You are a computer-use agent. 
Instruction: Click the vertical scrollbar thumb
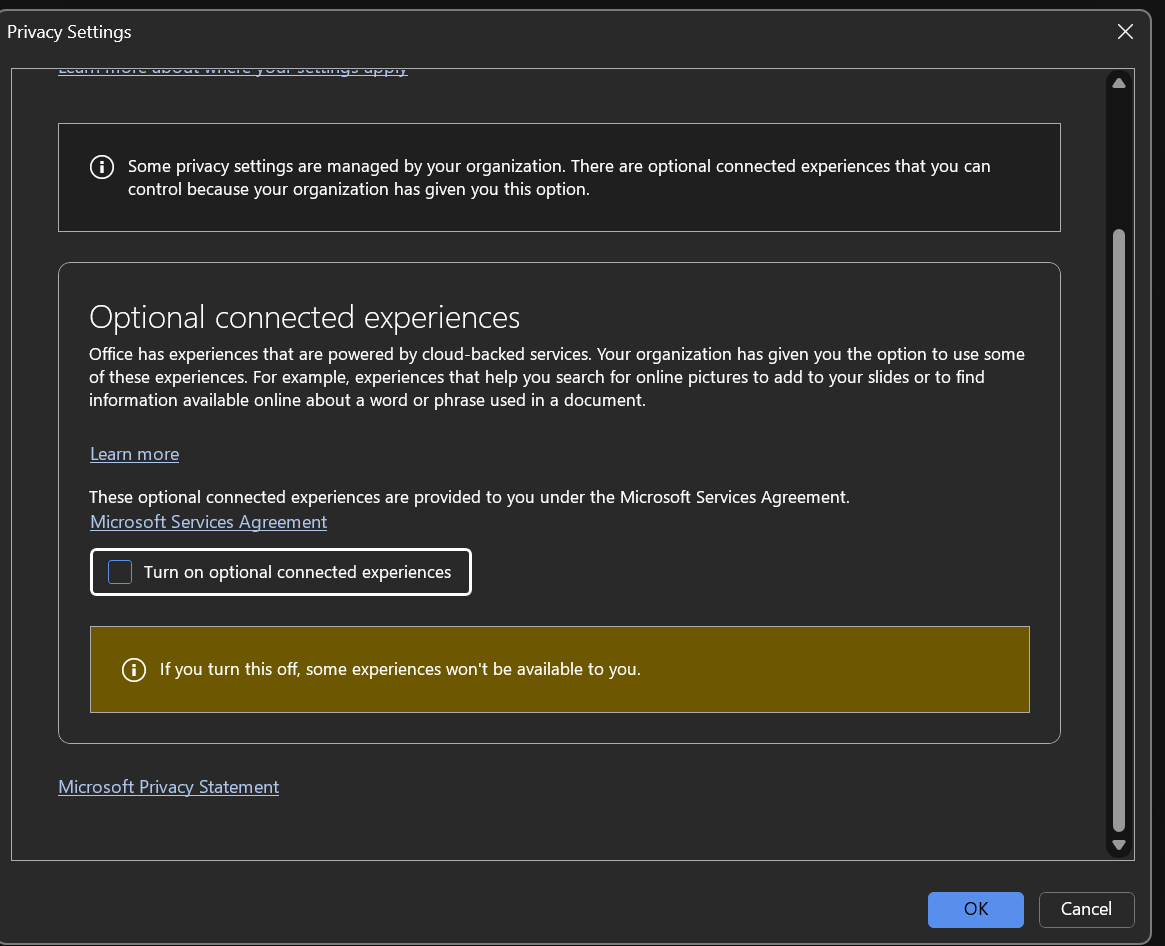tap(1118, 530)
